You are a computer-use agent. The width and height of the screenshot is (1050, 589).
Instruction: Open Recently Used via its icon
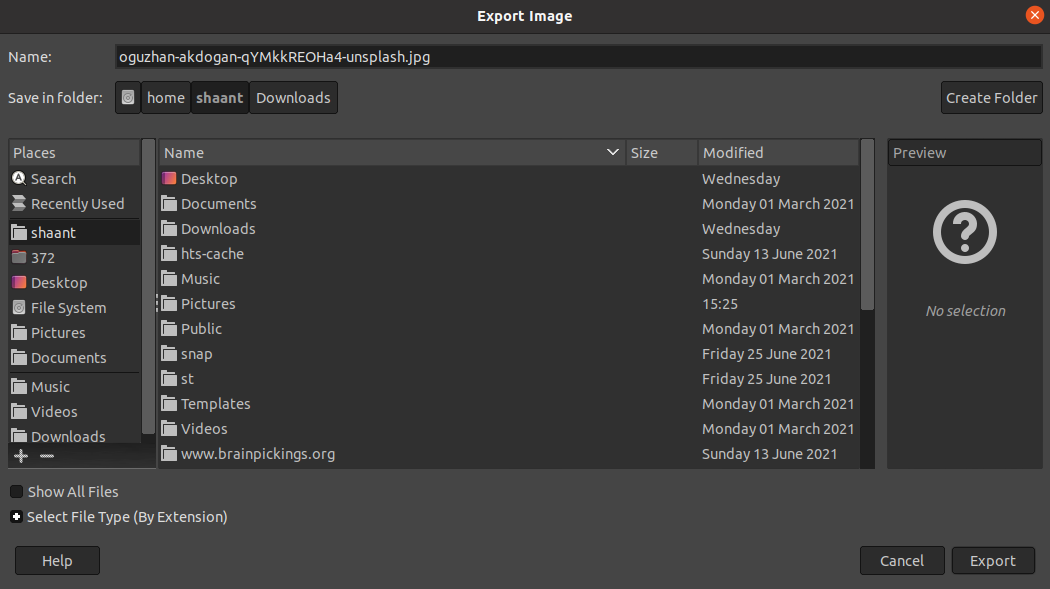(19, 203)
